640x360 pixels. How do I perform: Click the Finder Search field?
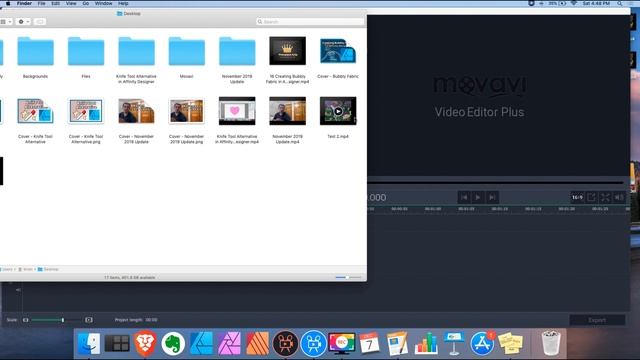[x=310, y=22]
